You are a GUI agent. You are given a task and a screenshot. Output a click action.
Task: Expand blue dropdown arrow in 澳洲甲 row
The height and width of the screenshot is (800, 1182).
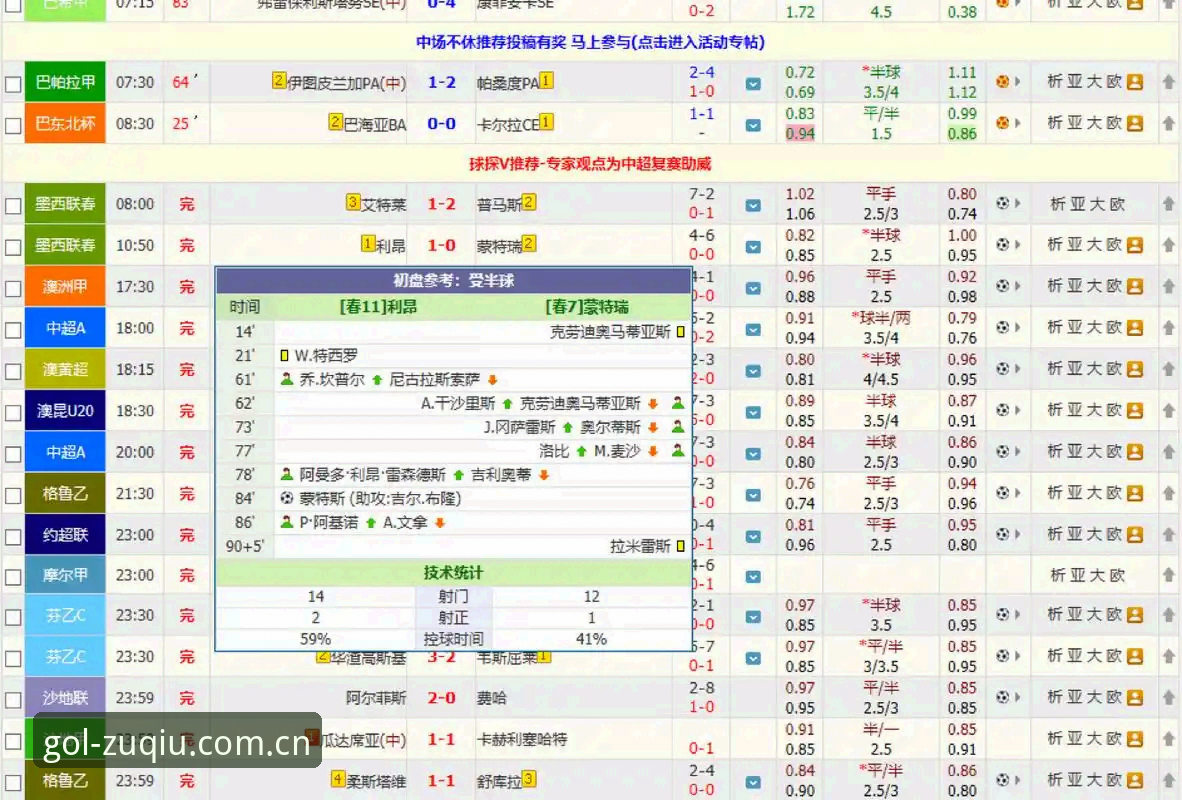pyautogui.click(x=753, y=288)
